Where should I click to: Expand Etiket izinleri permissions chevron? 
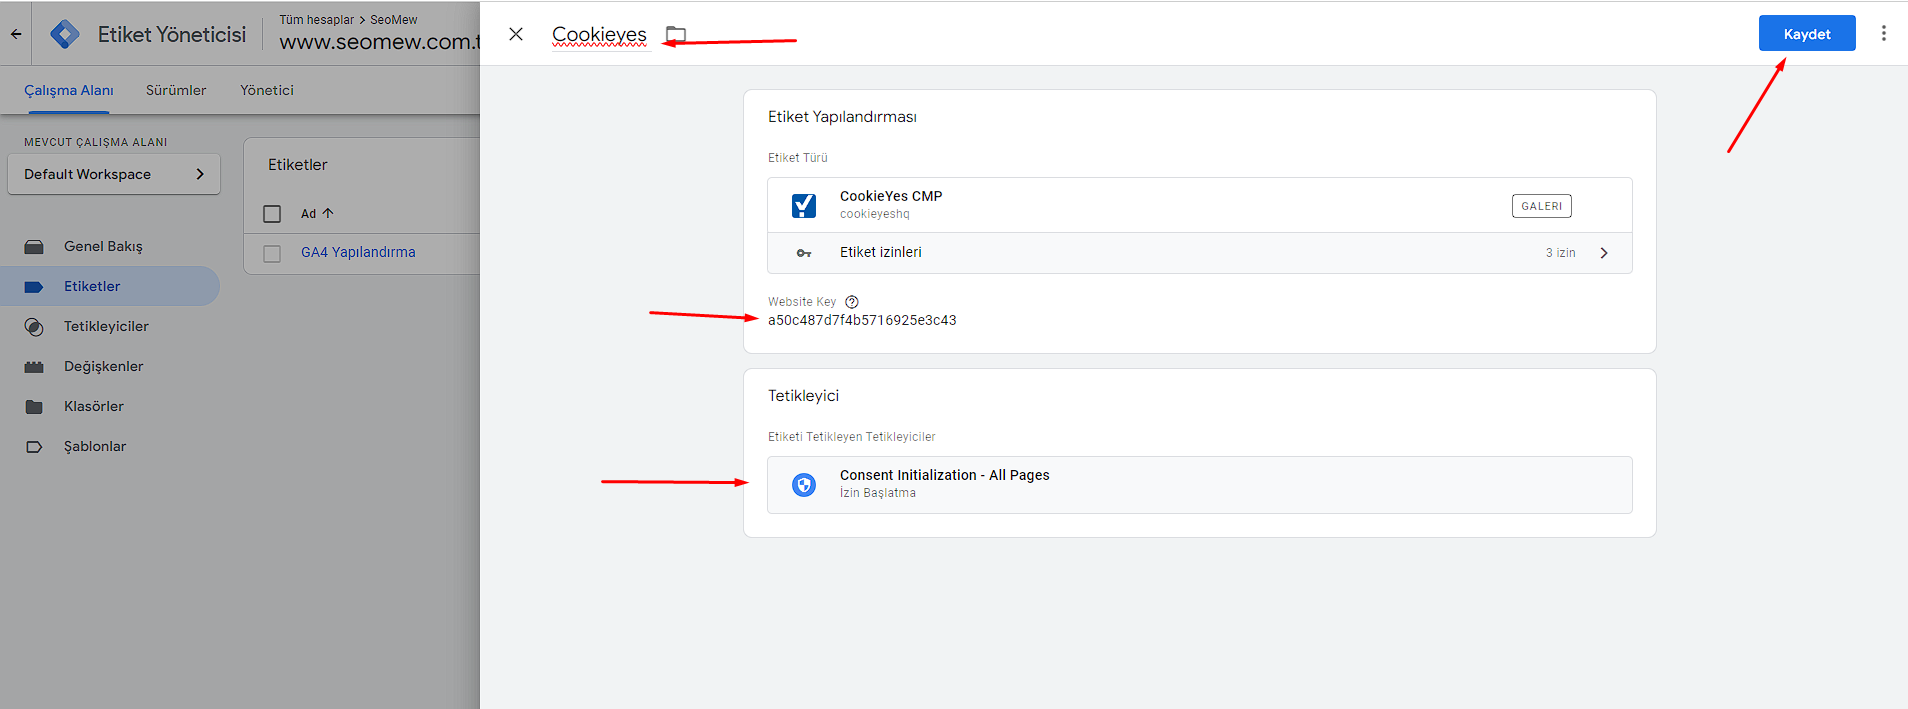[x=1604, y=253]
